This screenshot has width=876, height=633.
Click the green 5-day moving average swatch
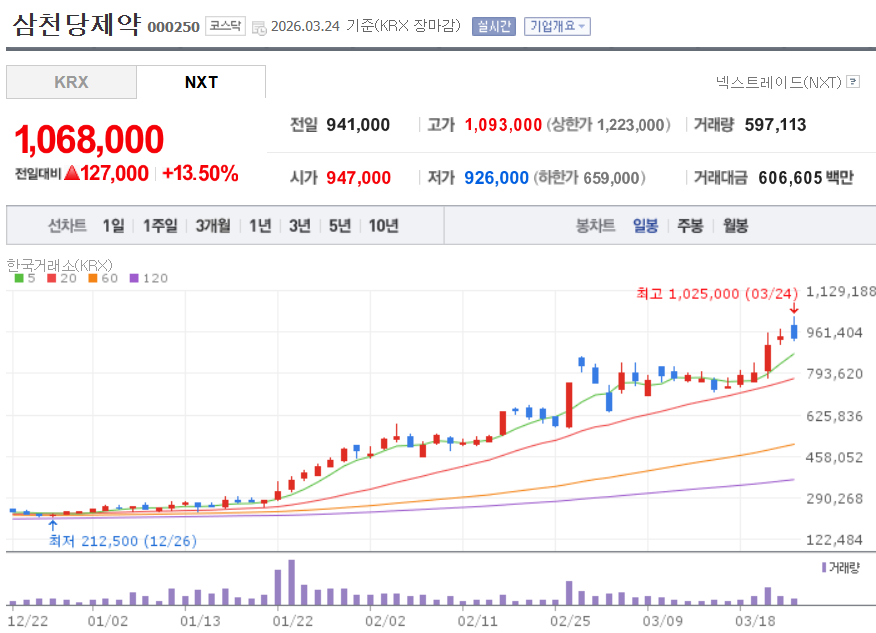pos(18,278)
